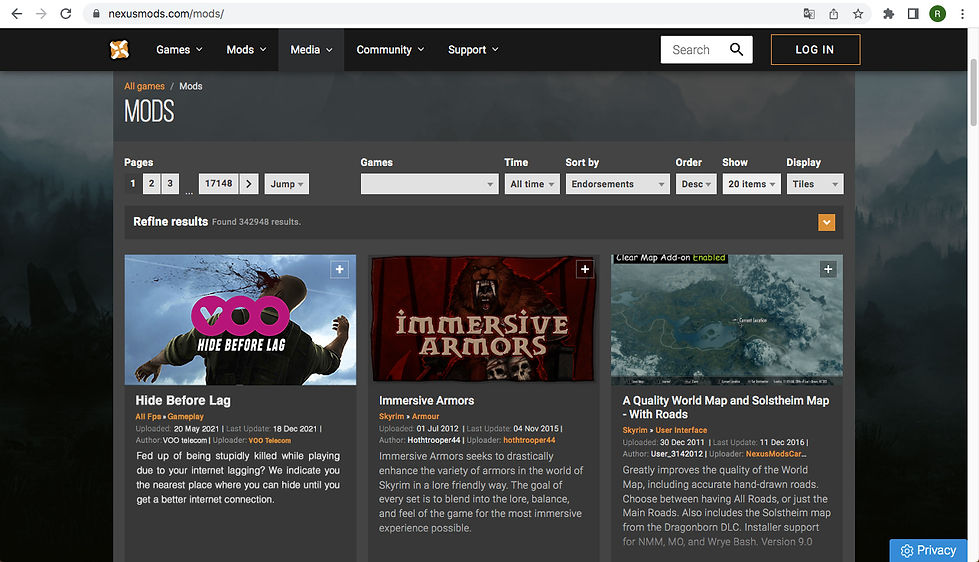
Task: Click the User Interface category link
Action: (681, 430)
